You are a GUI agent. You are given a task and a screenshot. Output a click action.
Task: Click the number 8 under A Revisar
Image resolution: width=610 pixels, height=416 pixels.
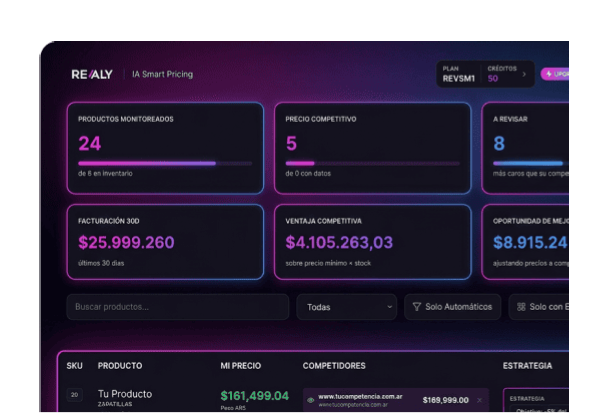(499, 144)
